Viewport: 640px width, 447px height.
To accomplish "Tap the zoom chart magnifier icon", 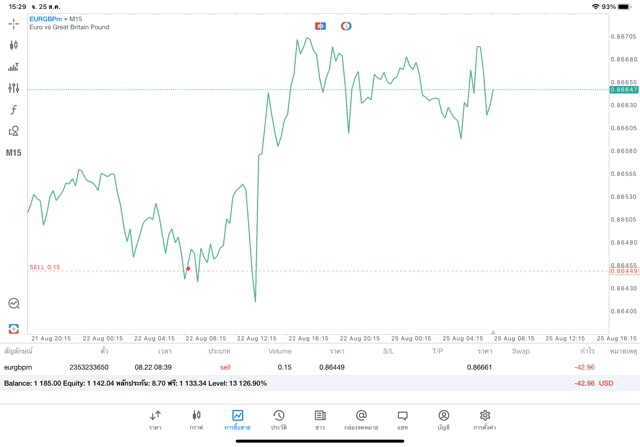I will 14,303.
